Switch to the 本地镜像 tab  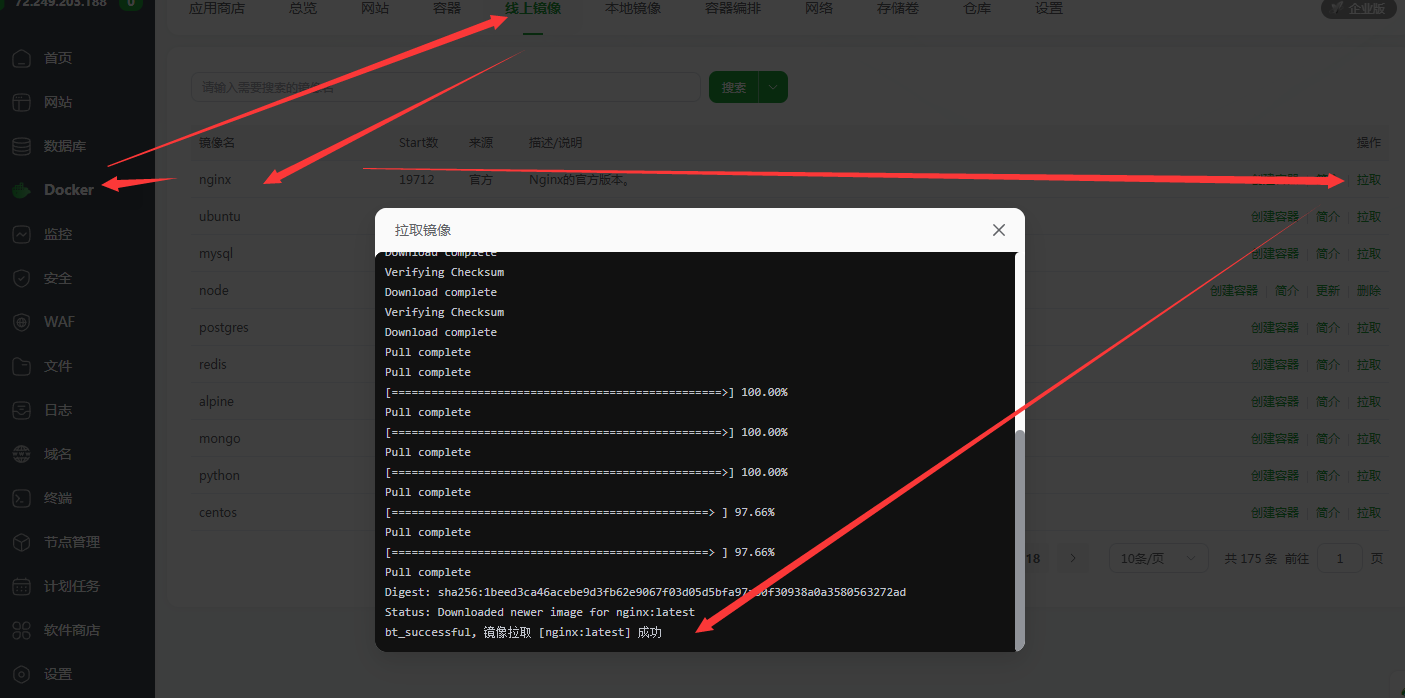tap(632, 9)
